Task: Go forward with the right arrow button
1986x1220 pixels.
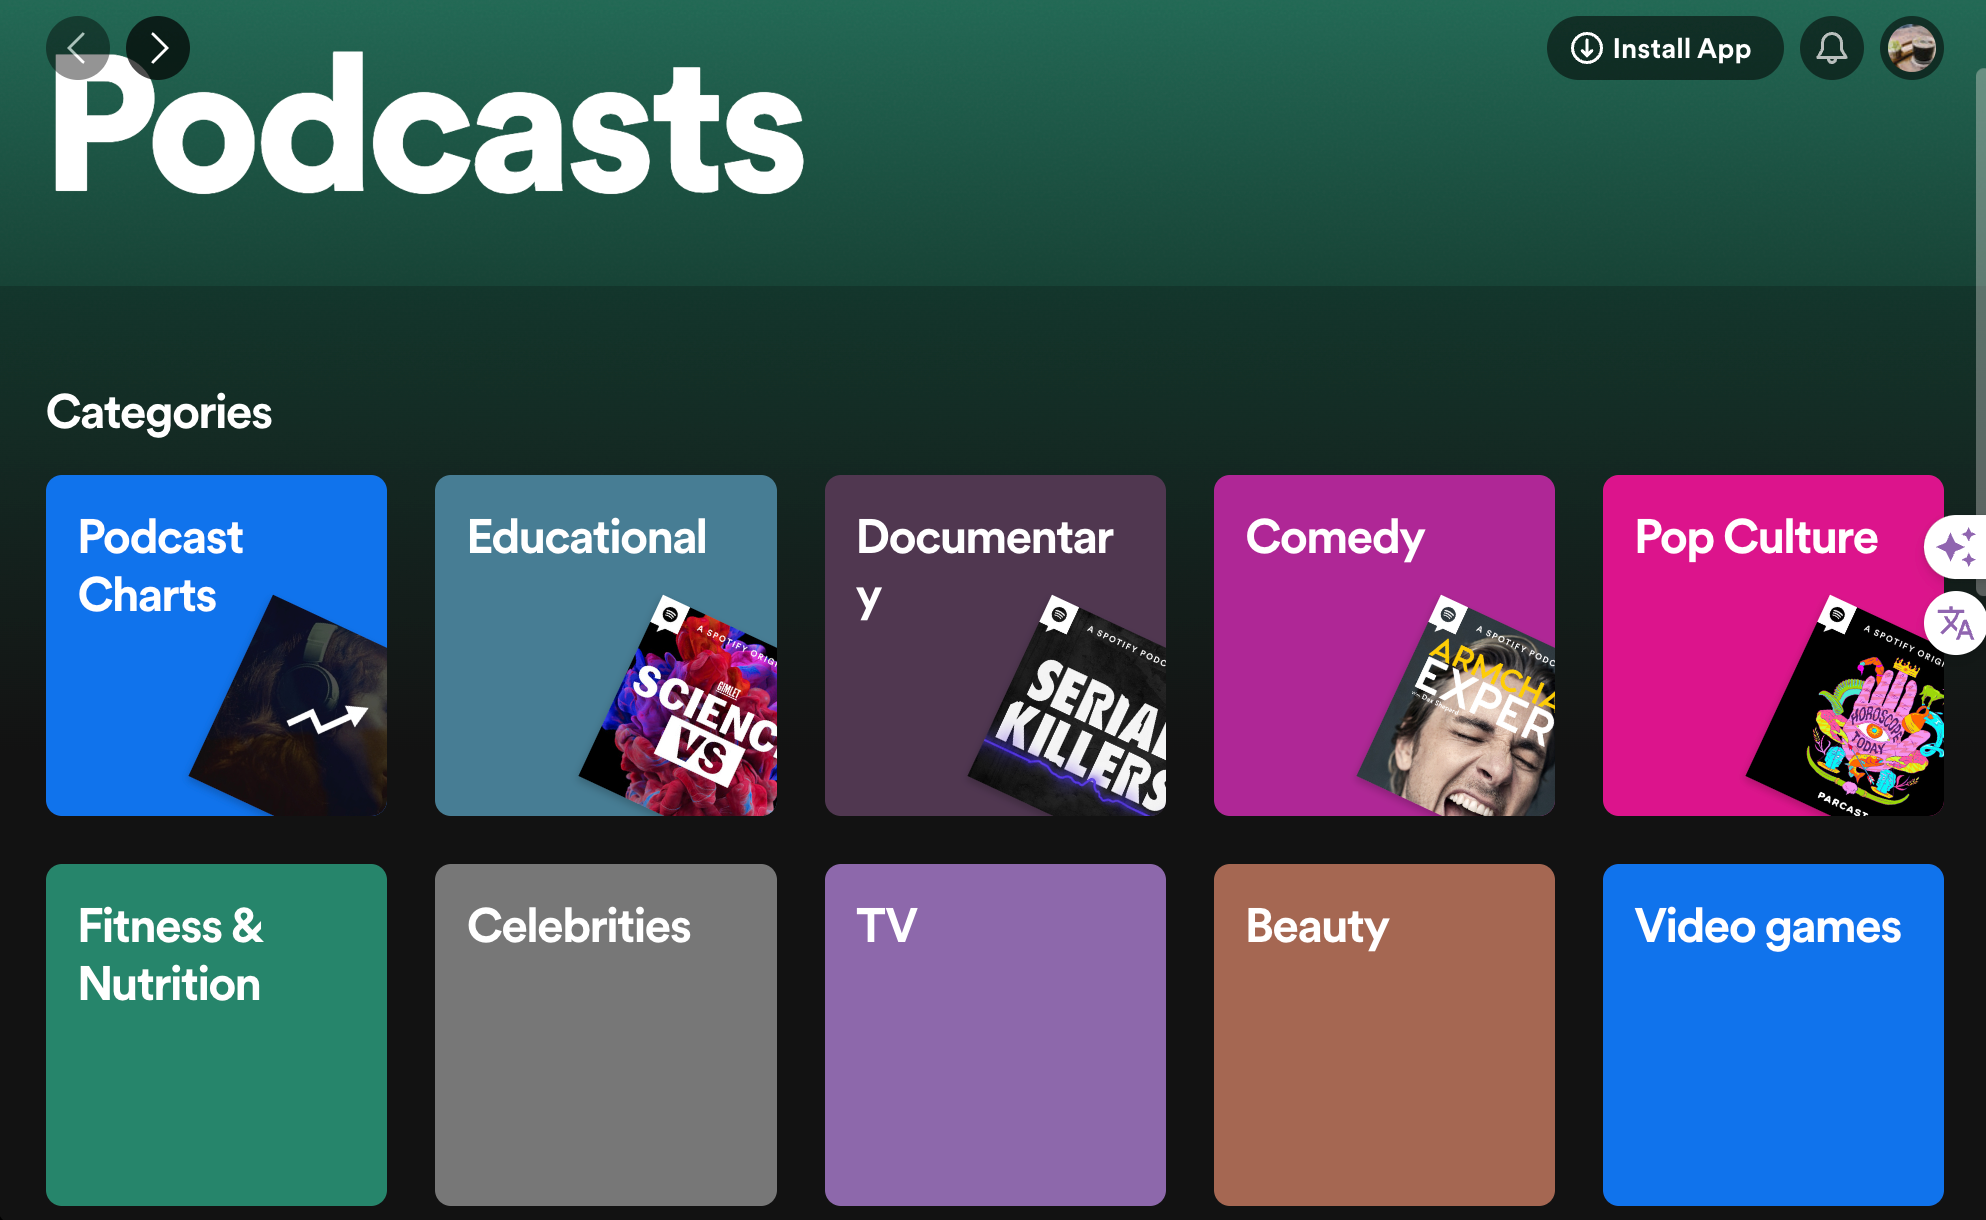Action: point(158,48)
